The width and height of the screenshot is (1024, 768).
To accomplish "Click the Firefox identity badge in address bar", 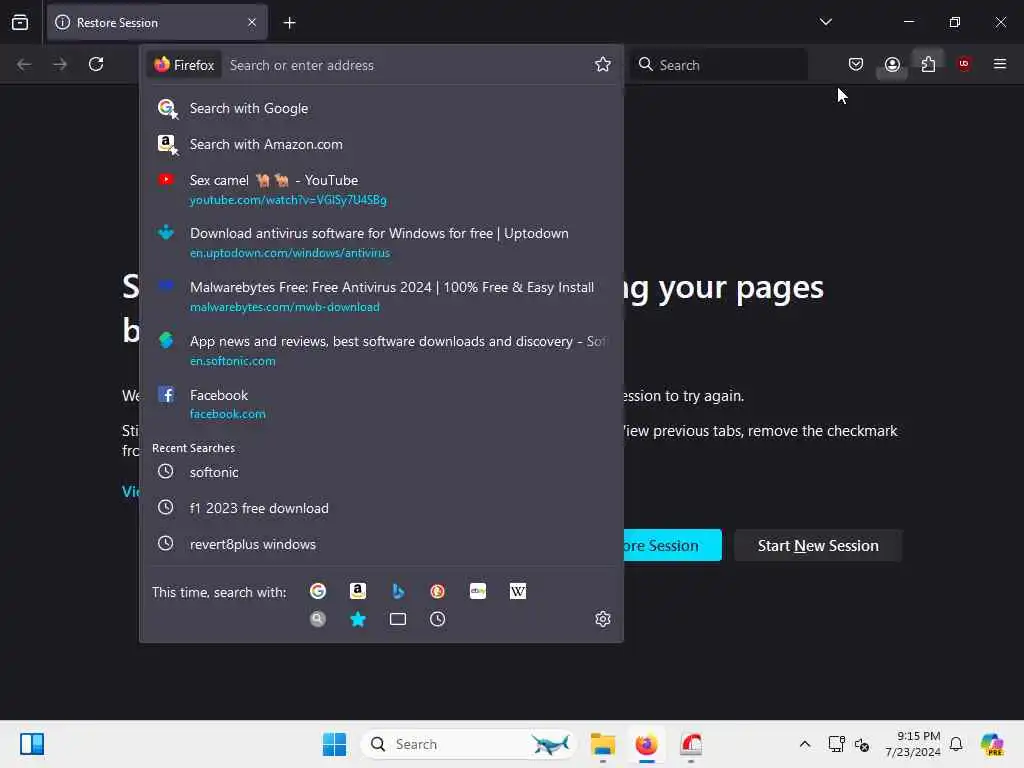I will [184, 65].
